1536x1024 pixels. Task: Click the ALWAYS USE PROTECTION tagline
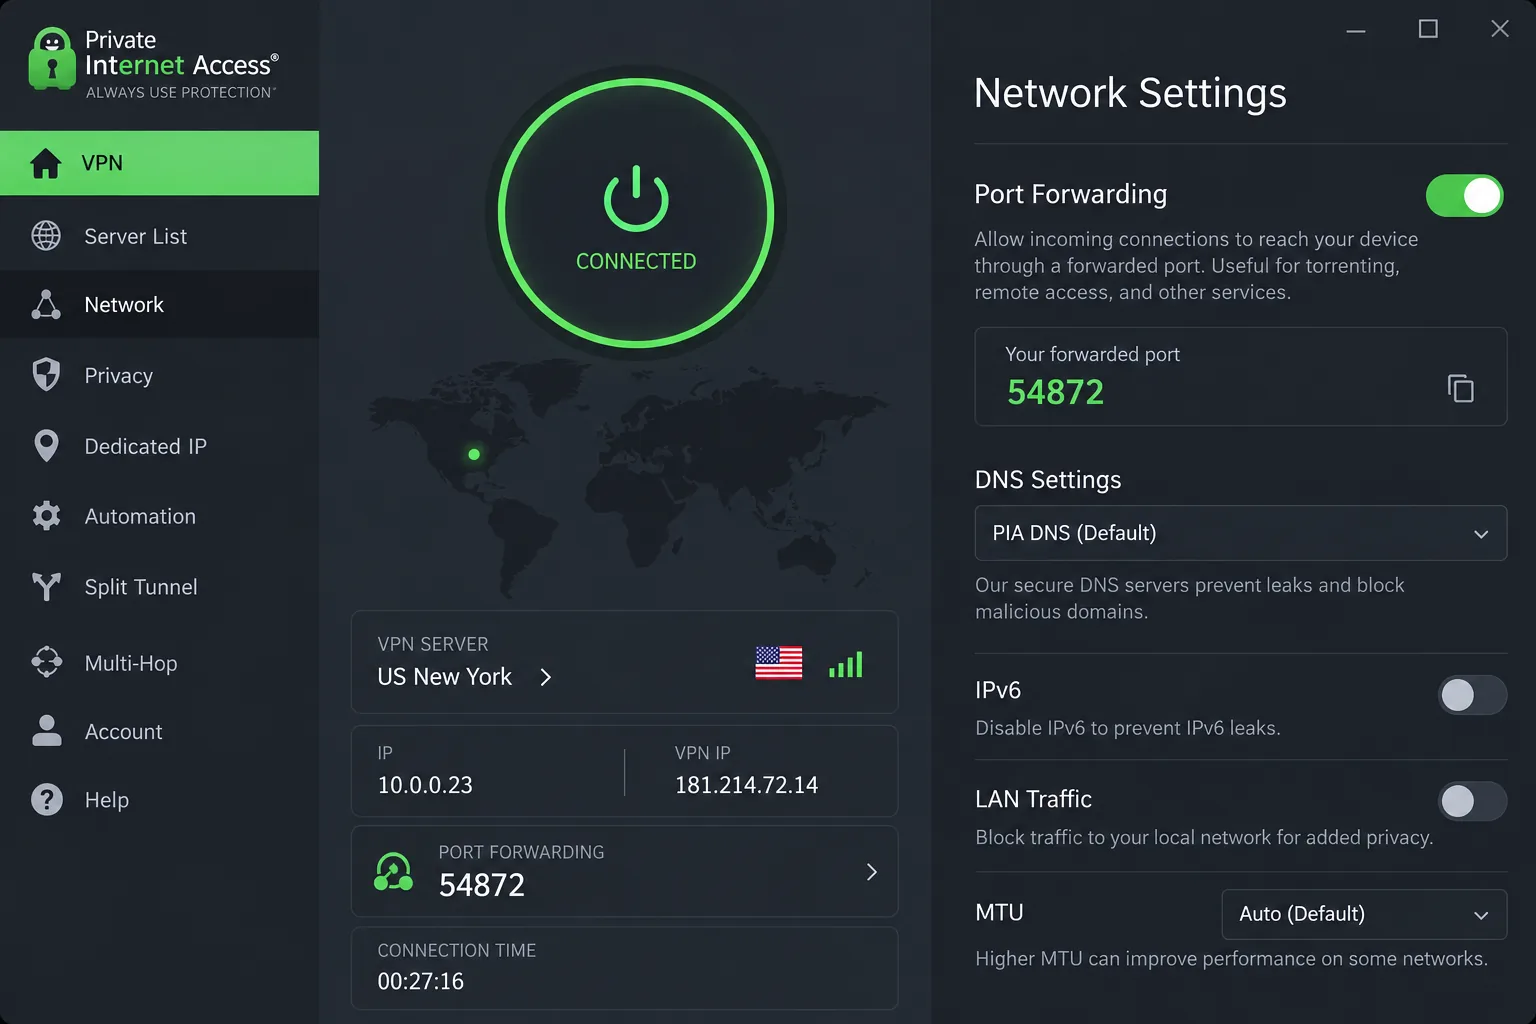pos(181,92)
